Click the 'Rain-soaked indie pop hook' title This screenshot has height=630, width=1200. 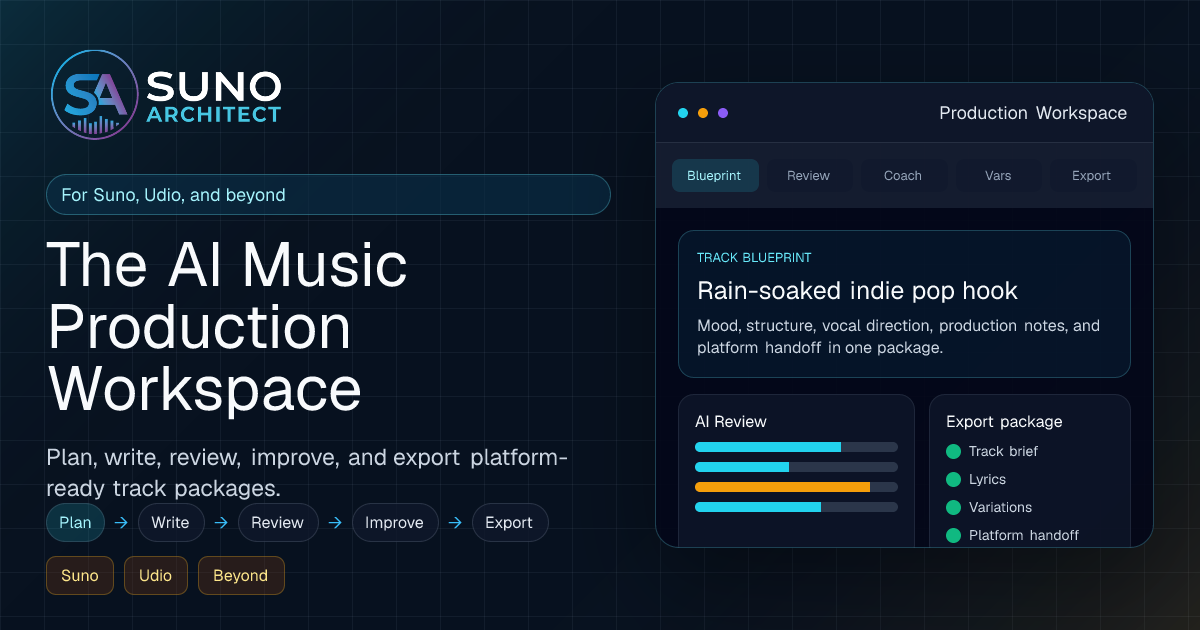857,291
